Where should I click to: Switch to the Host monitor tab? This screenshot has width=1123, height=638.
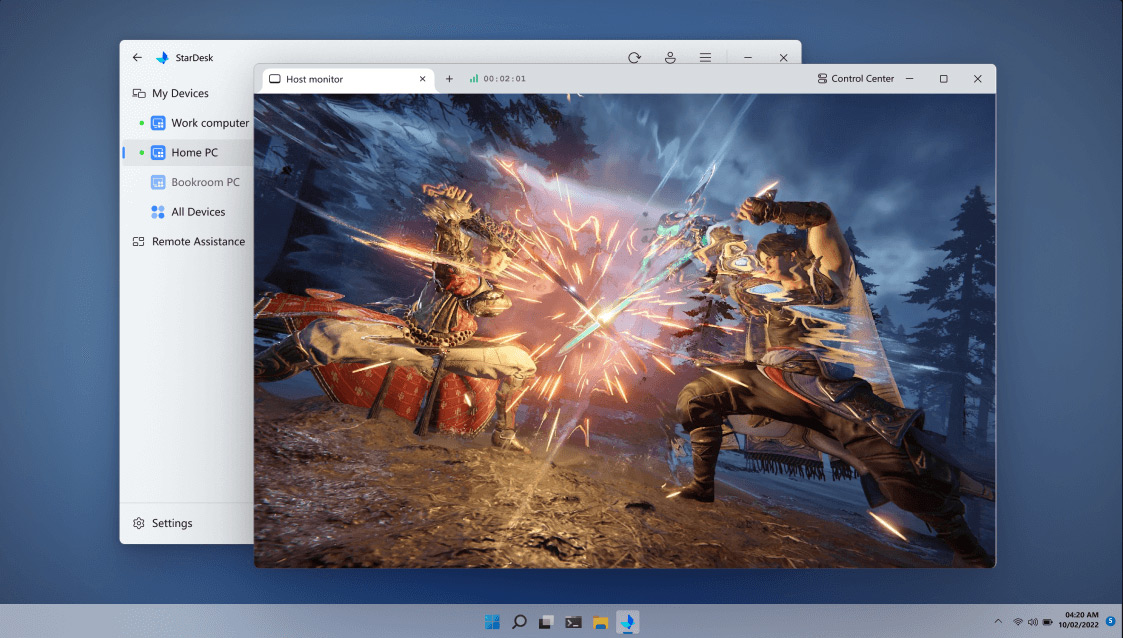tap(349, 79)
